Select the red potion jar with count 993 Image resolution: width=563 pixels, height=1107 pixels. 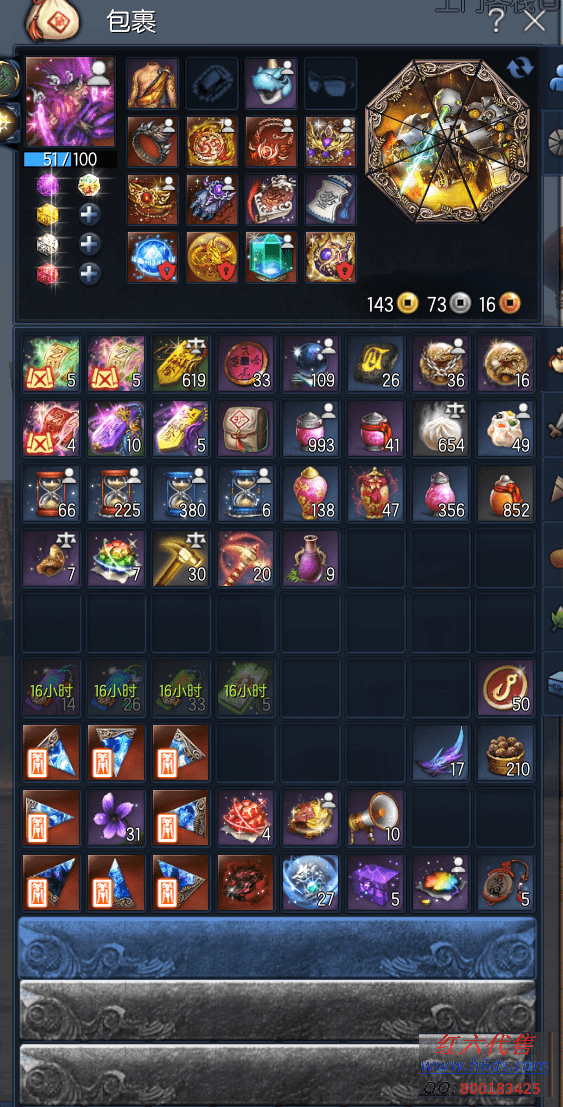click(x=310, y=428)
